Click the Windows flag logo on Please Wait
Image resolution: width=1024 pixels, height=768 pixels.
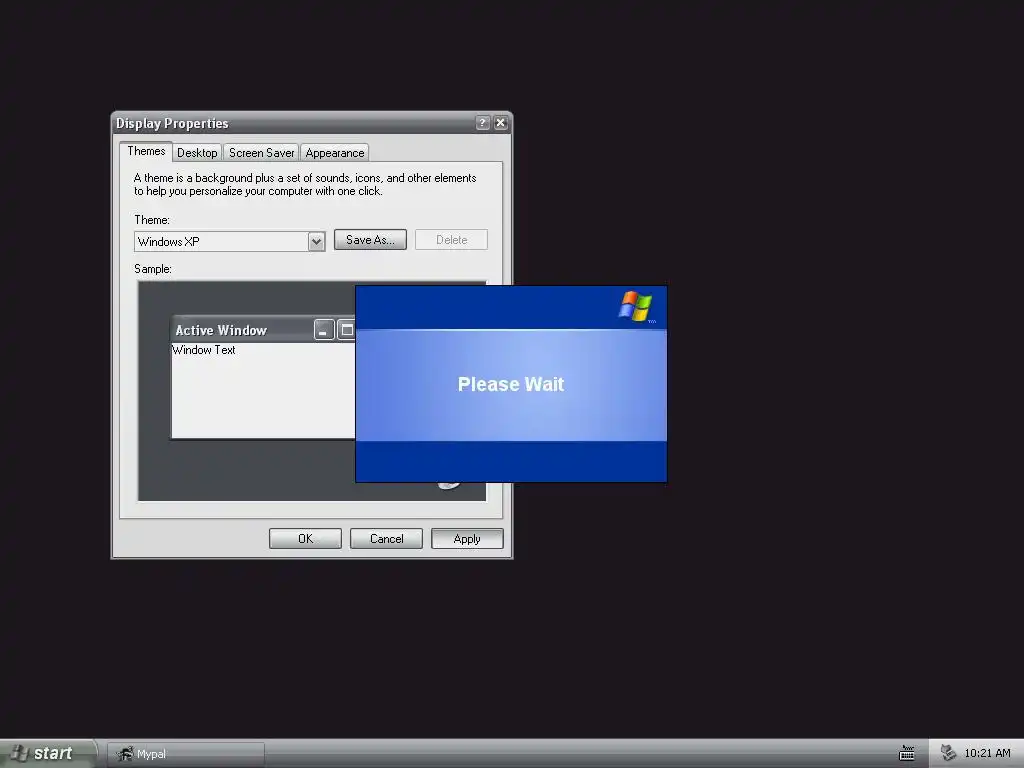pos(636,306)
